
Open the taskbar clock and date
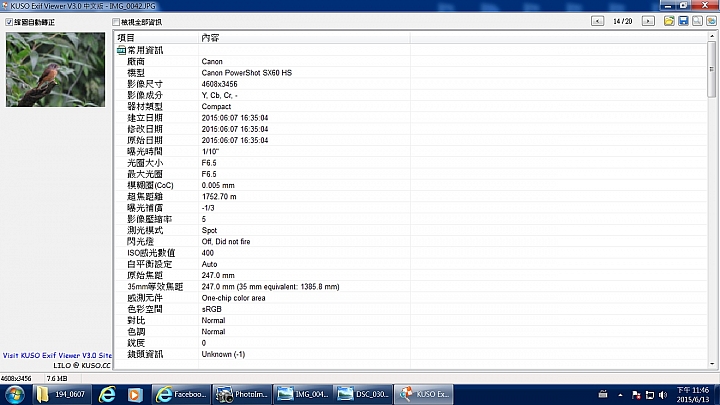693,394
